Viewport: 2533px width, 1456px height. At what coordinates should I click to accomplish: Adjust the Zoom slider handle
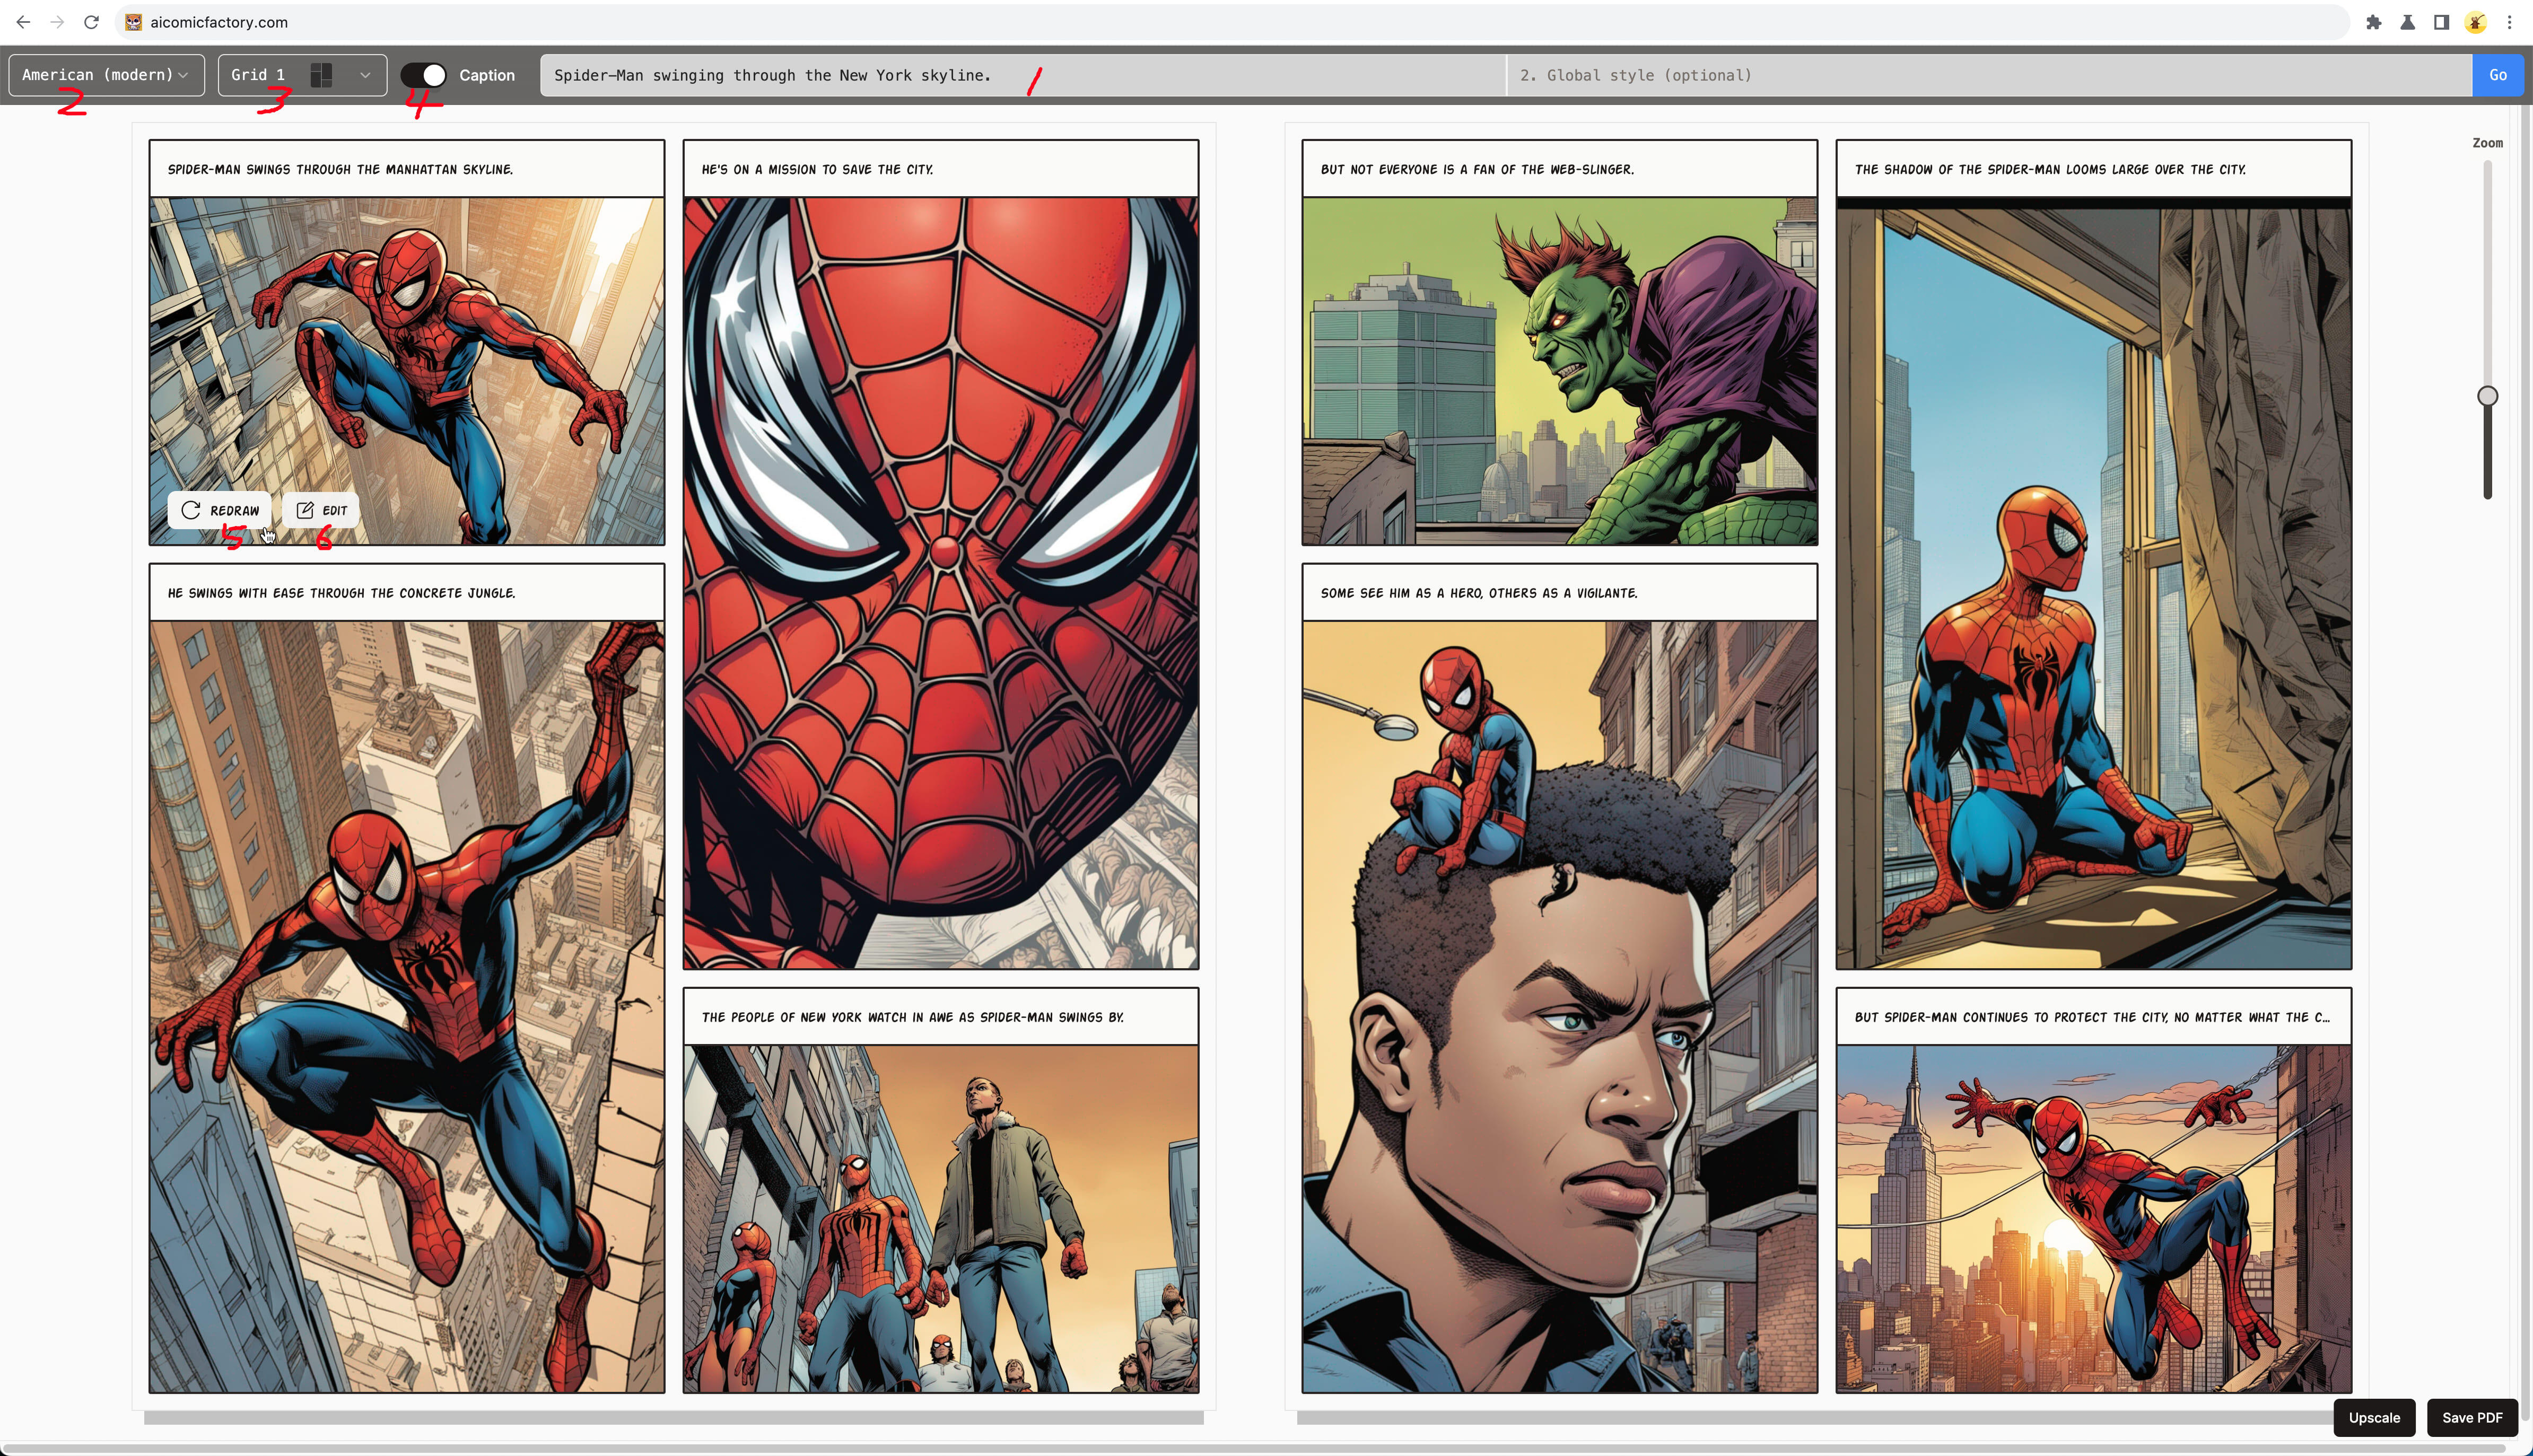2487,396
